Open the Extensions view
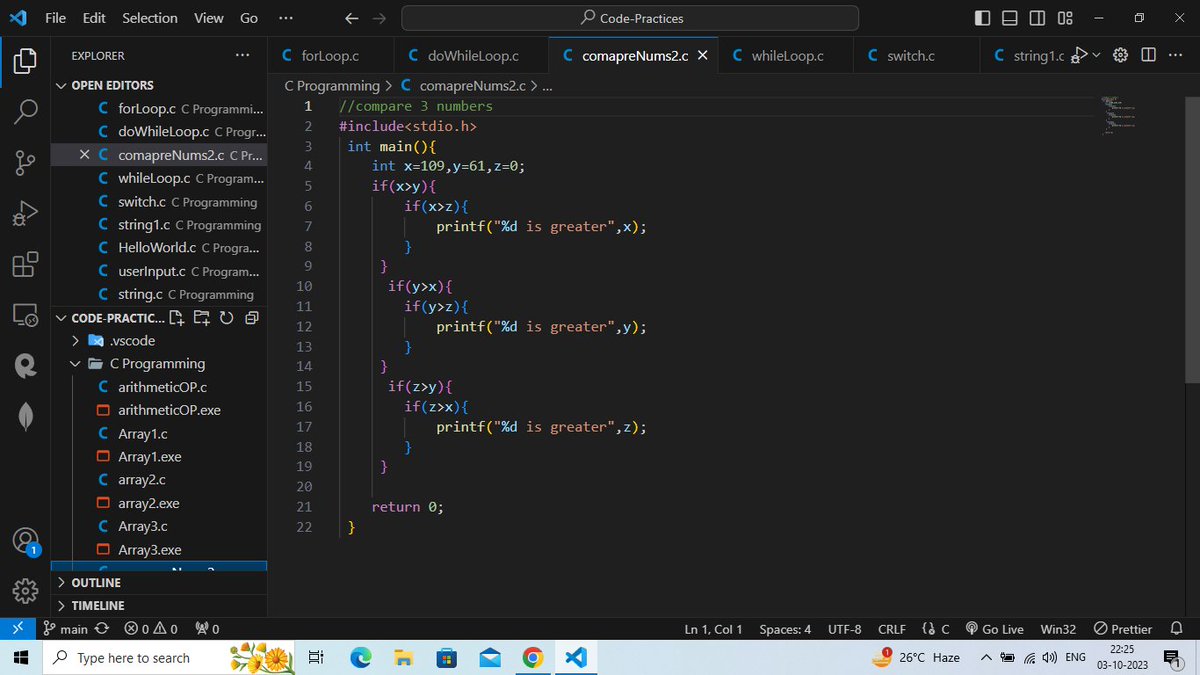This screenshot has height=675, width=1200. [25, 264]
